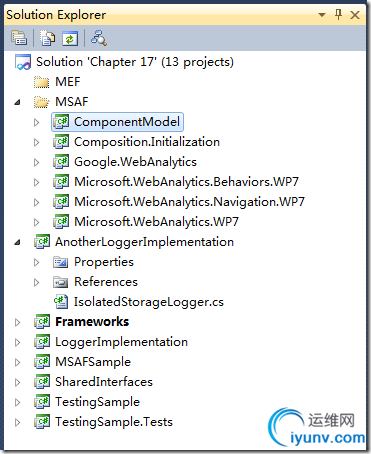Select the MEF solution folder icon
The width and height of the screenshot is (371, 454).
coord(41,82)
